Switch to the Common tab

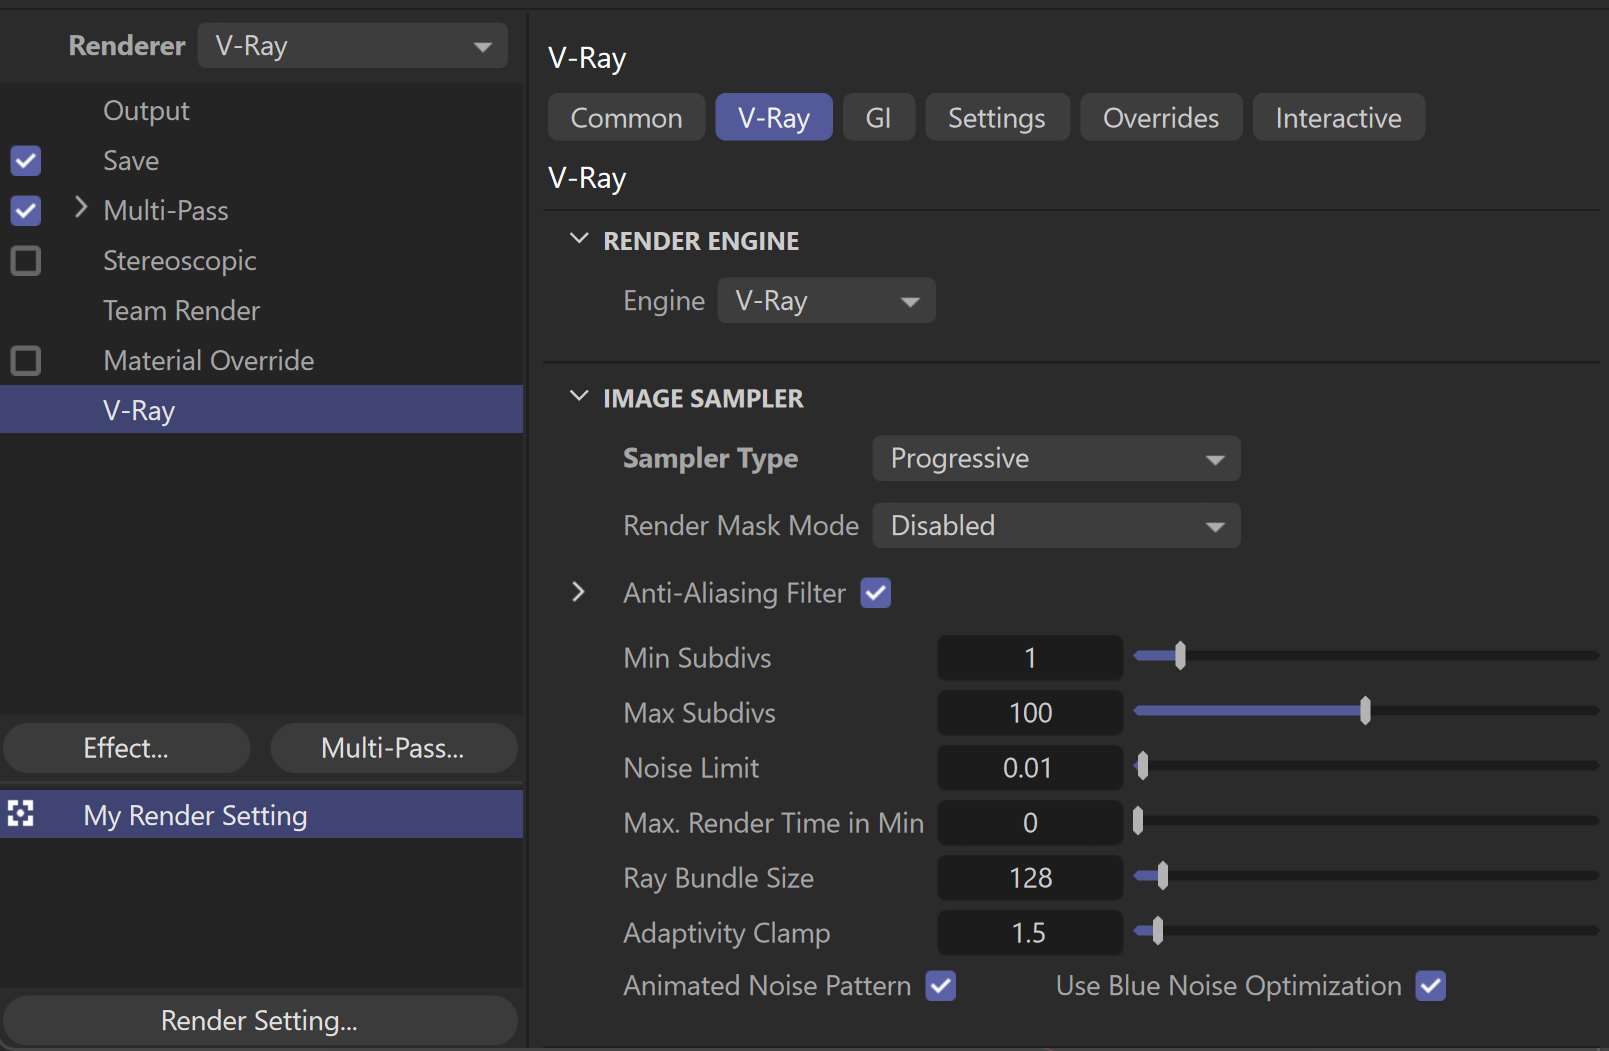coord(627,118)
